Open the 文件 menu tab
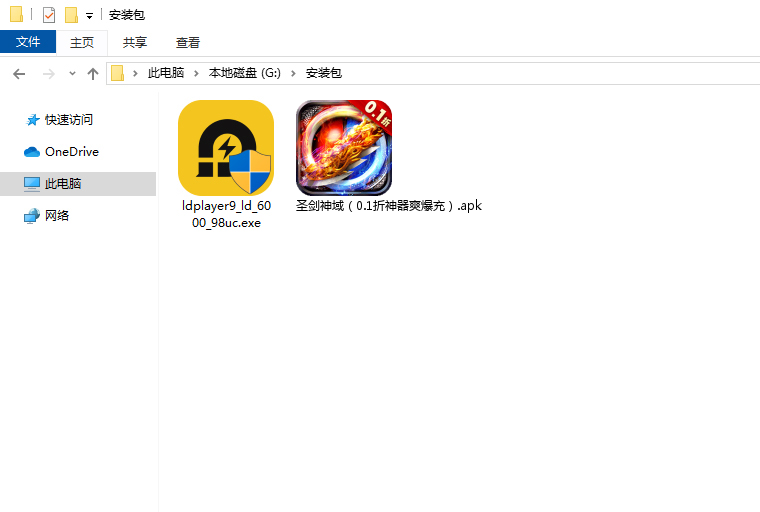The image size is (760, 512). 28,42
